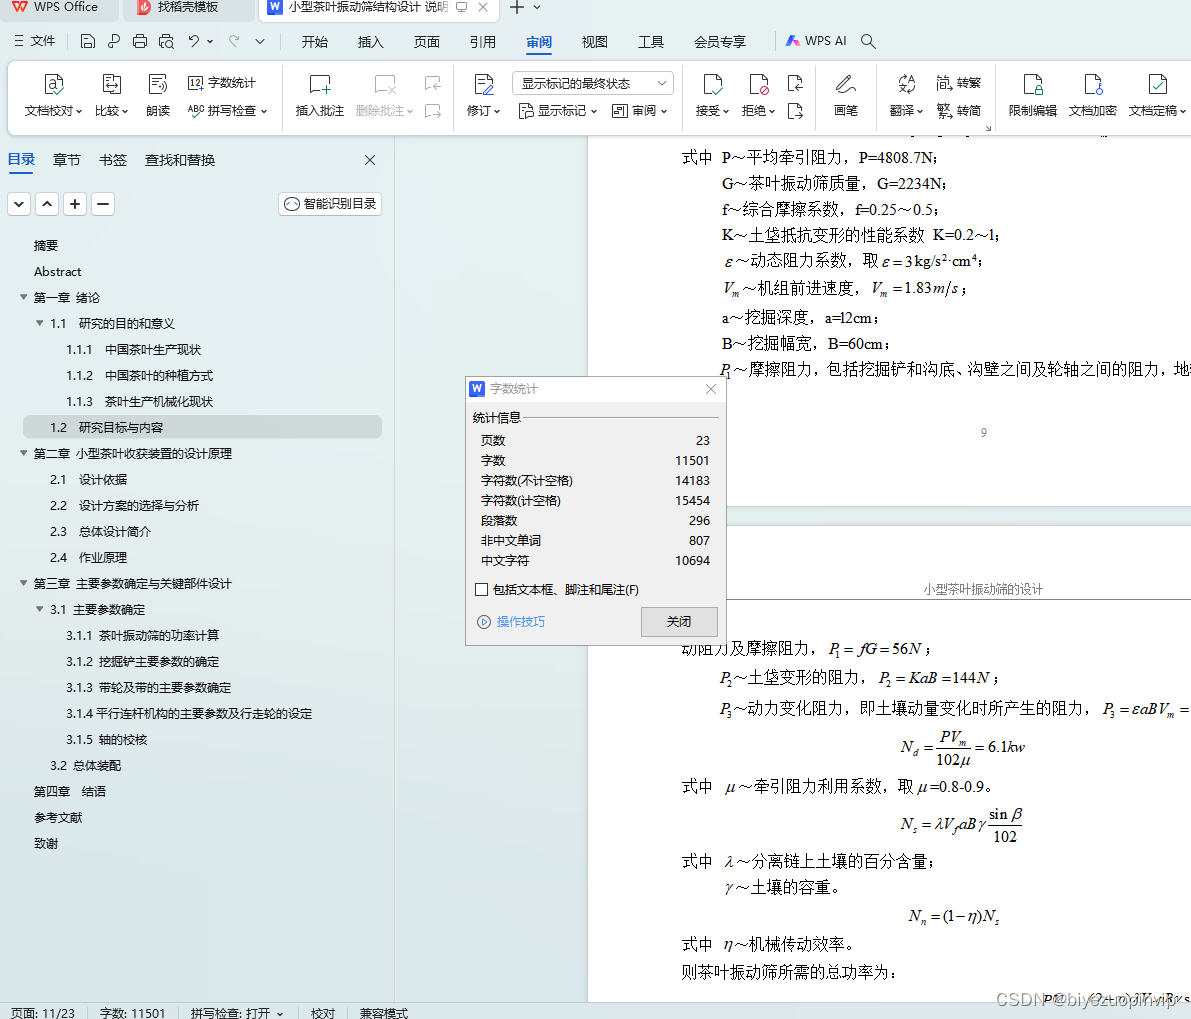Click 字数: 11501 in status bar
Viewport: 1191px width, 1019px height.
132,1013
